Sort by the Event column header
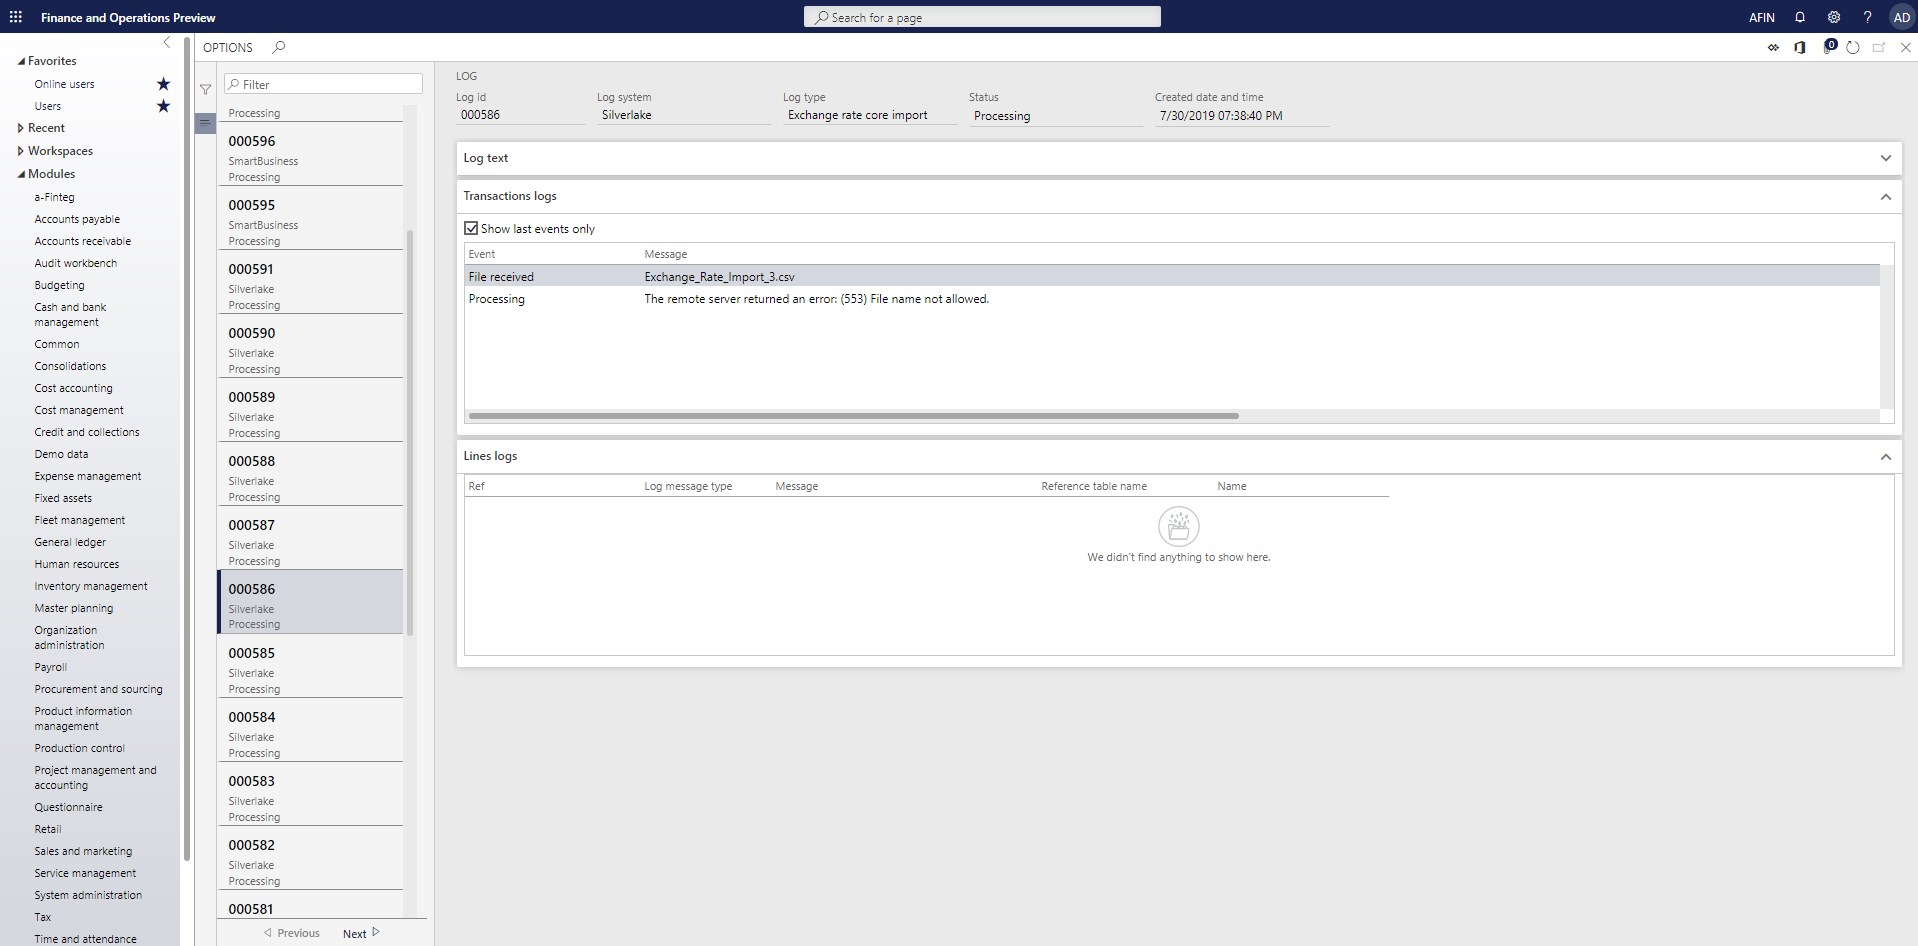 pos(482,254)
